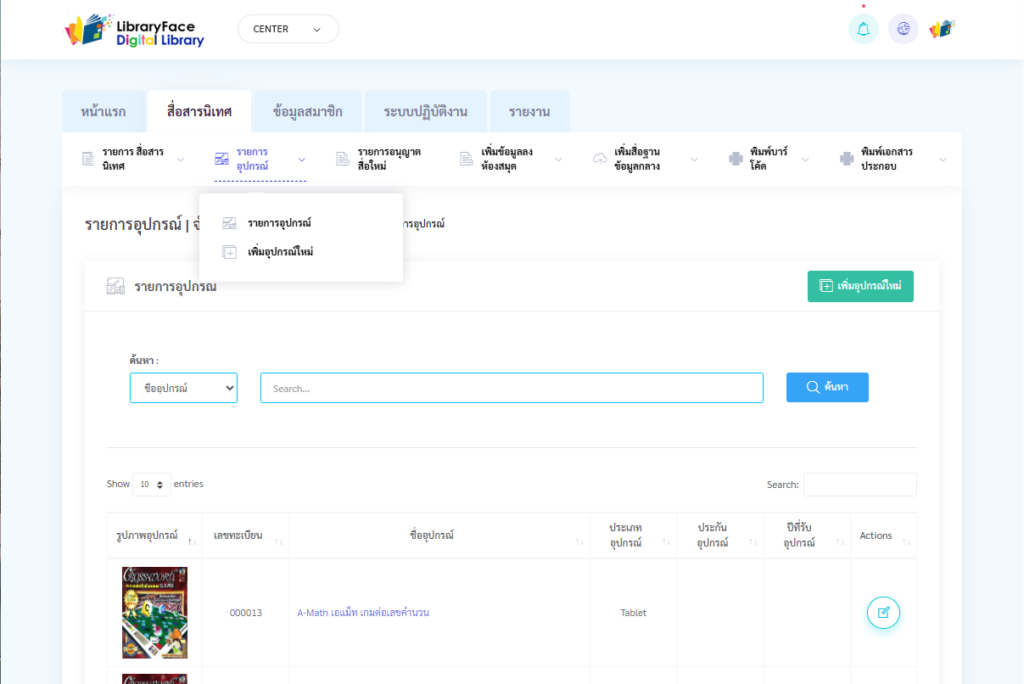Click the edit icon for A-Math row
This screenshot has height=684, width=1024.
883,612
